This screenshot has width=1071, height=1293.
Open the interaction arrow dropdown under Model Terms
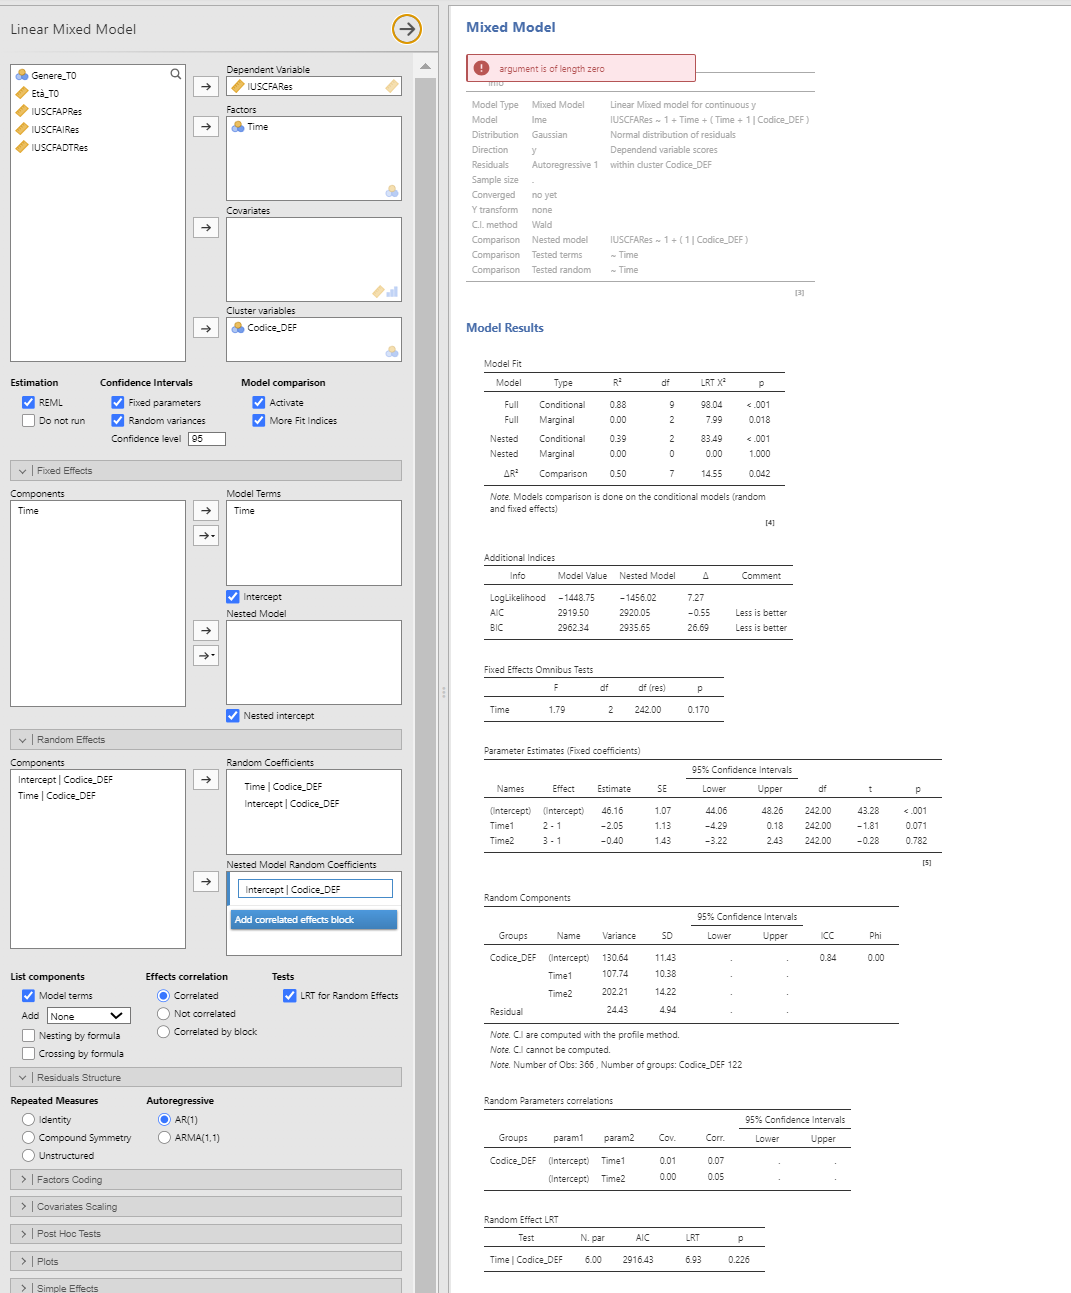click(205, 536)
